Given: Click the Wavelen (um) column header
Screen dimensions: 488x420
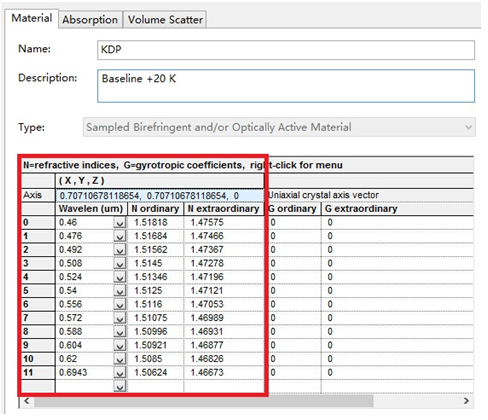Looking at the screenshot, I should coord(91,209).
